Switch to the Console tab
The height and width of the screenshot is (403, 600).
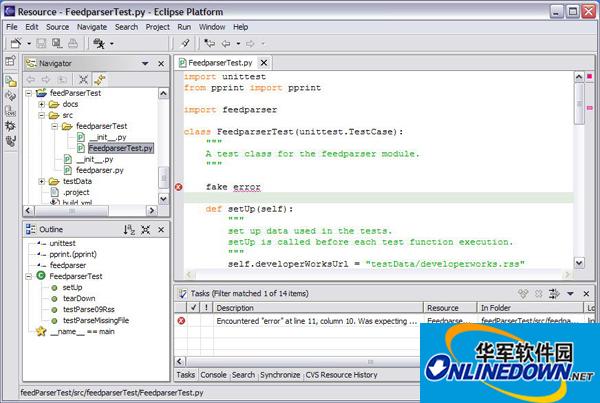pos(213,374)
